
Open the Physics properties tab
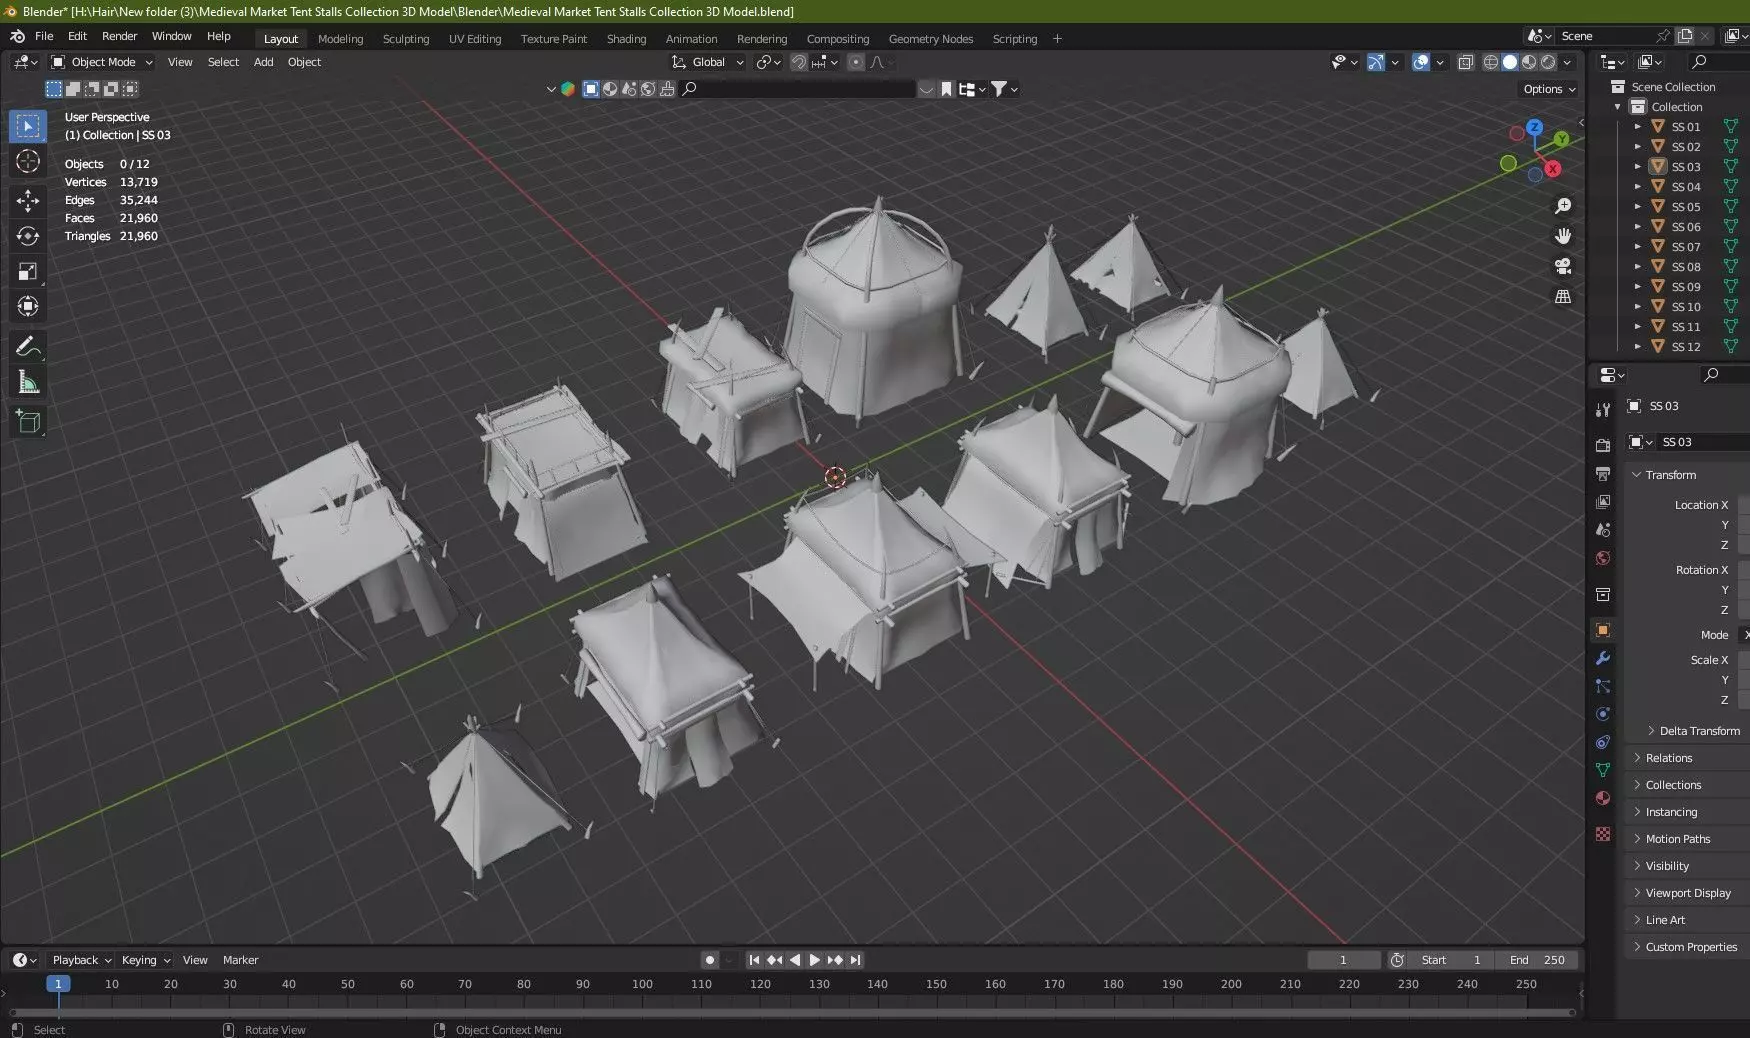click(1603, 714)
